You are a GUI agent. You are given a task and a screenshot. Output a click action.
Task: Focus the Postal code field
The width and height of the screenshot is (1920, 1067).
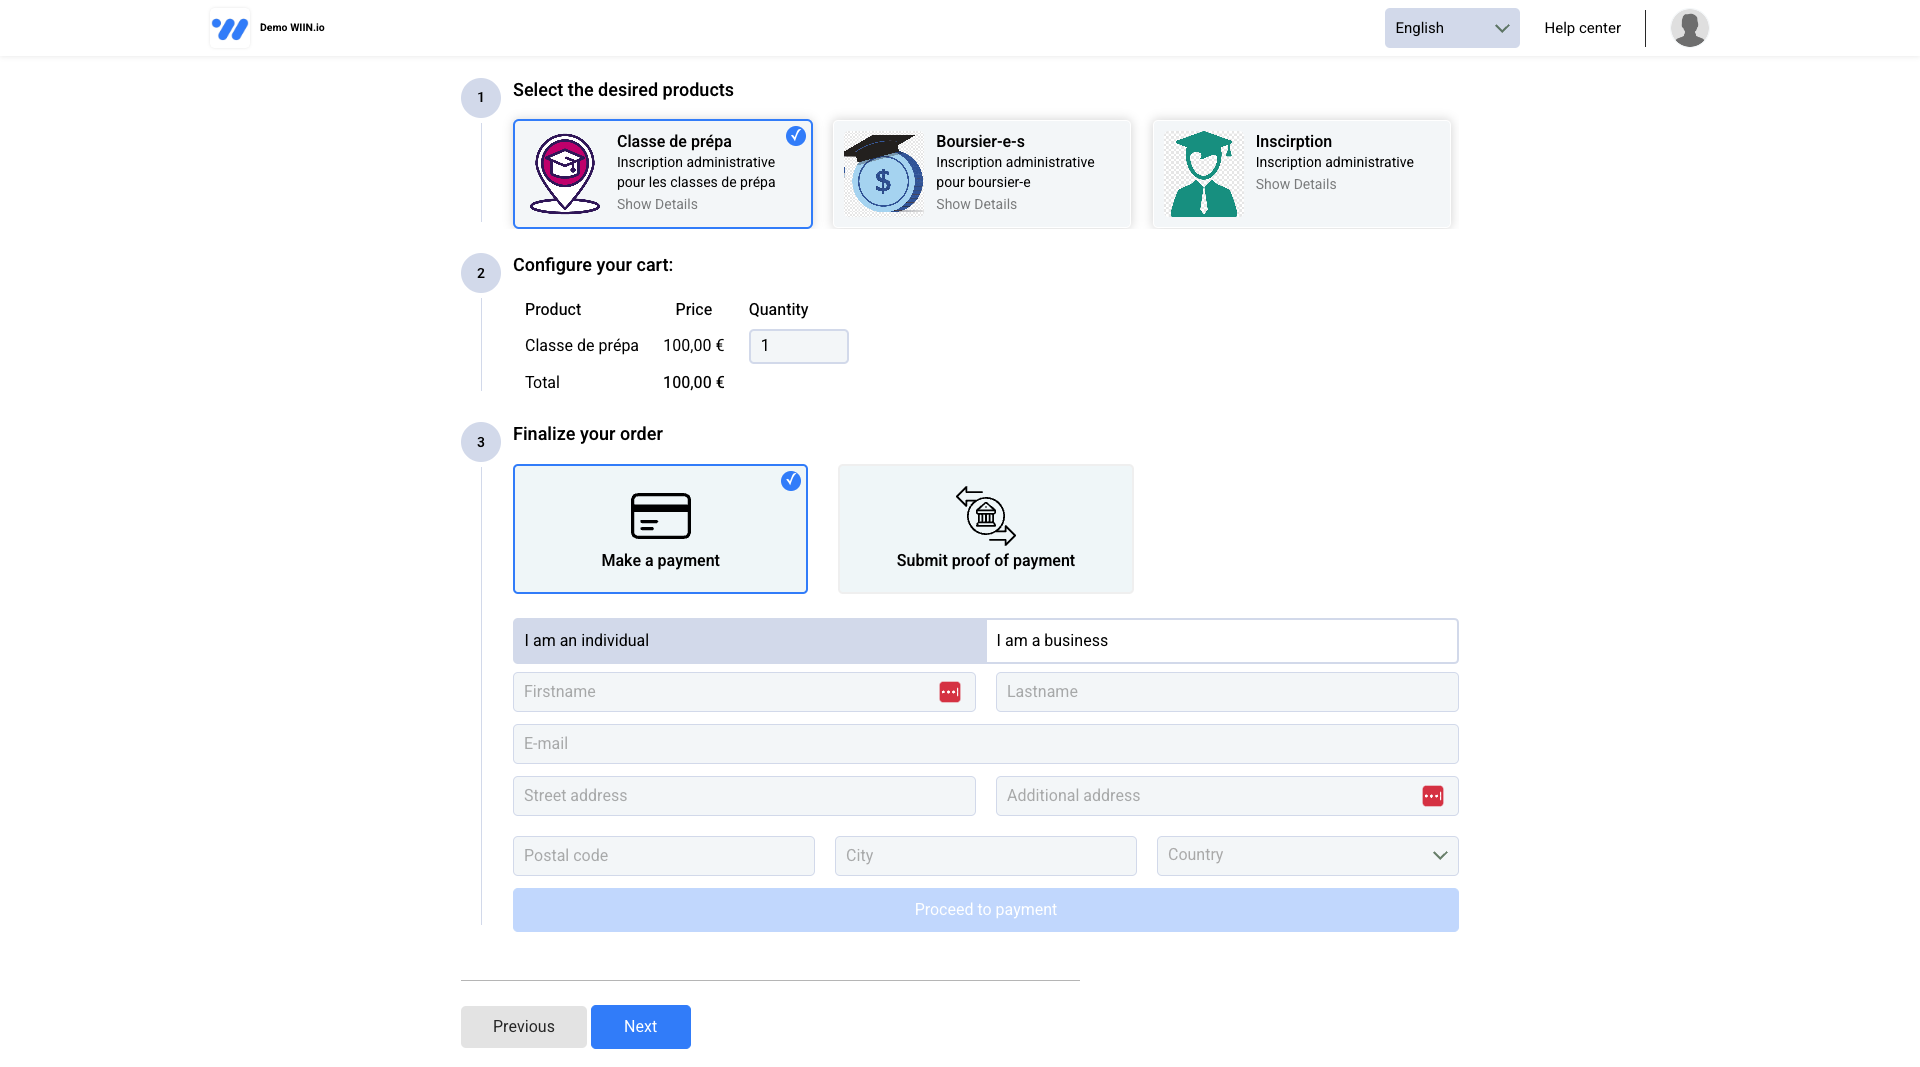pos(663,856)
